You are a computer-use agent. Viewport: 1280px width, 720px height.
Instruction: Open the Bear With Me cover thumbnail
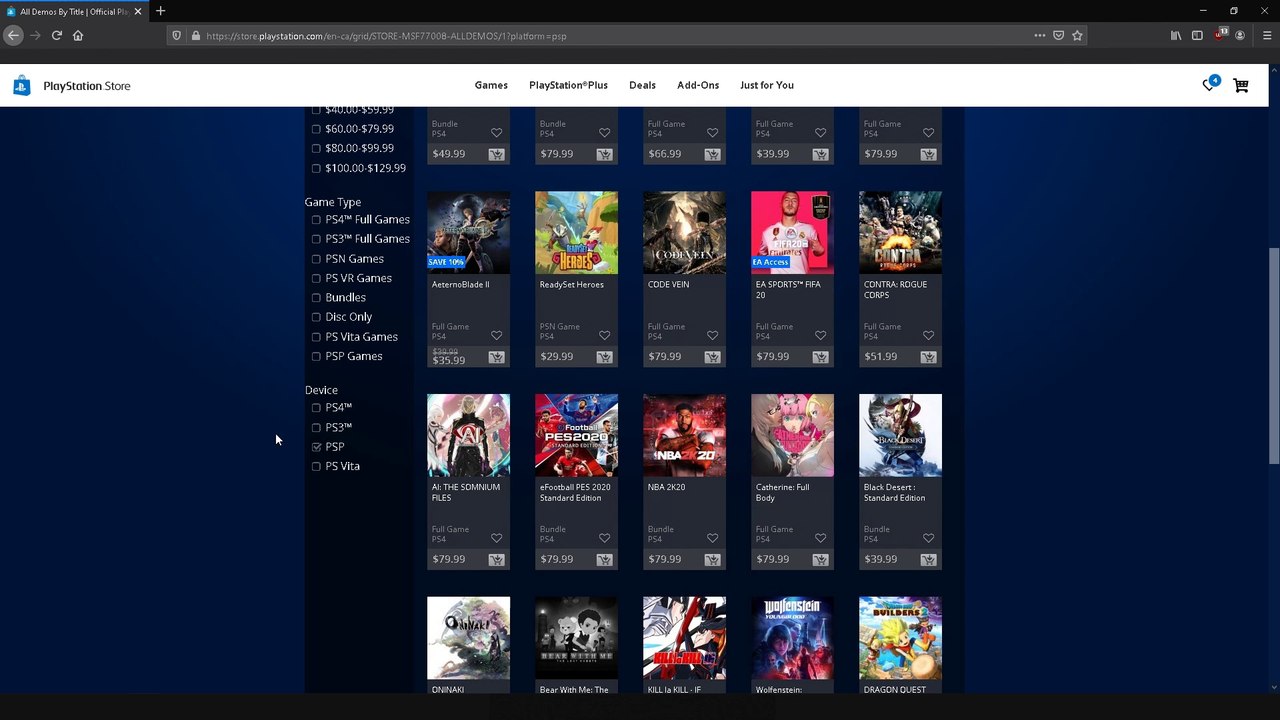[x=576, y=638]
